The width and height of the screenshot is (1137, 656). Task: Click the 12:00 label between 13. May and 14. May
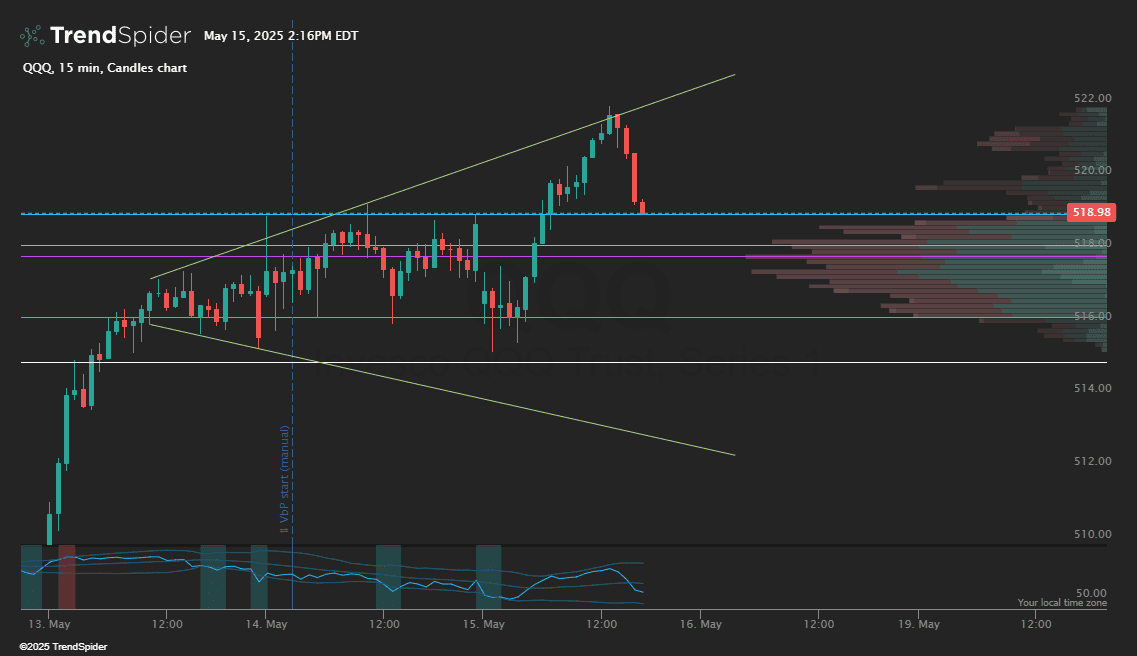167,624
